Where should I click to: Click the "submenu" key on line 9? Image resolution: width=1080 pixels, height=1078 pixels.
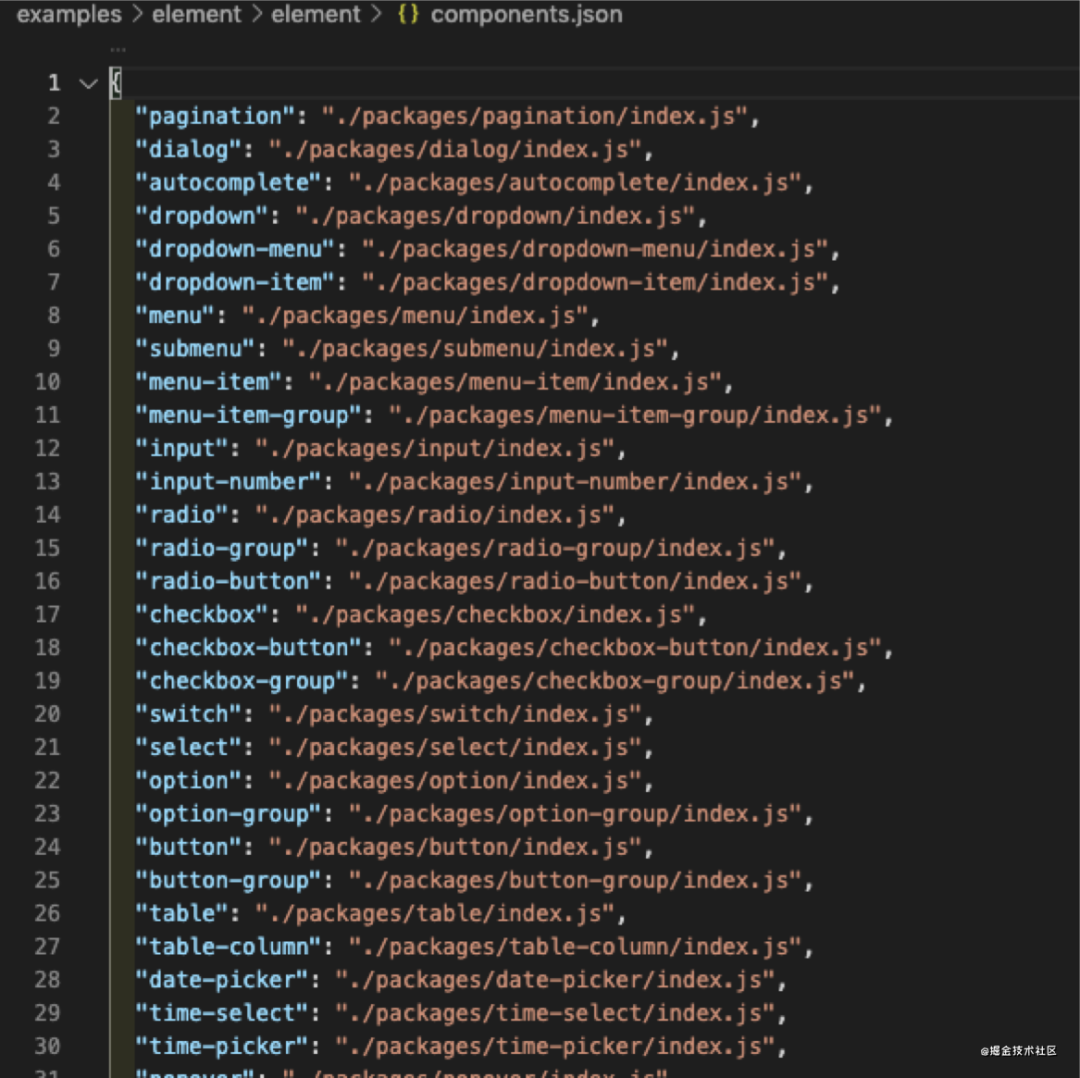[196, 349]
